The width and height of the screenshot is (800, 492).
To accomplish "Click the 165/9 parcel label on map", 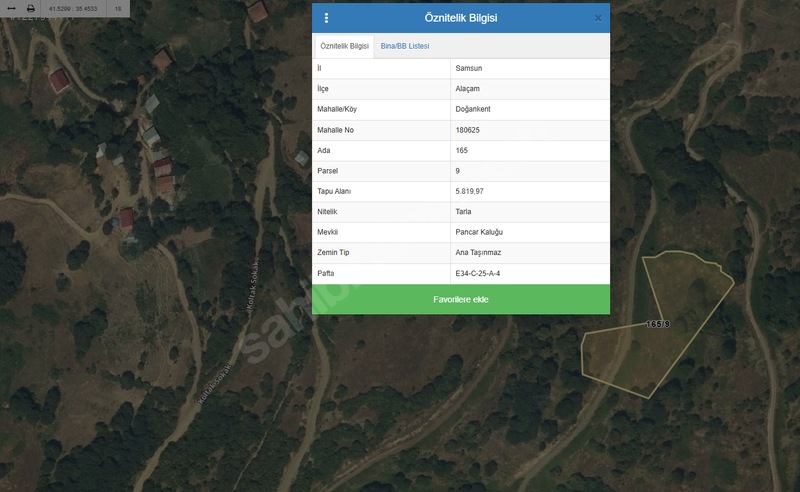I will pos(658,324).
